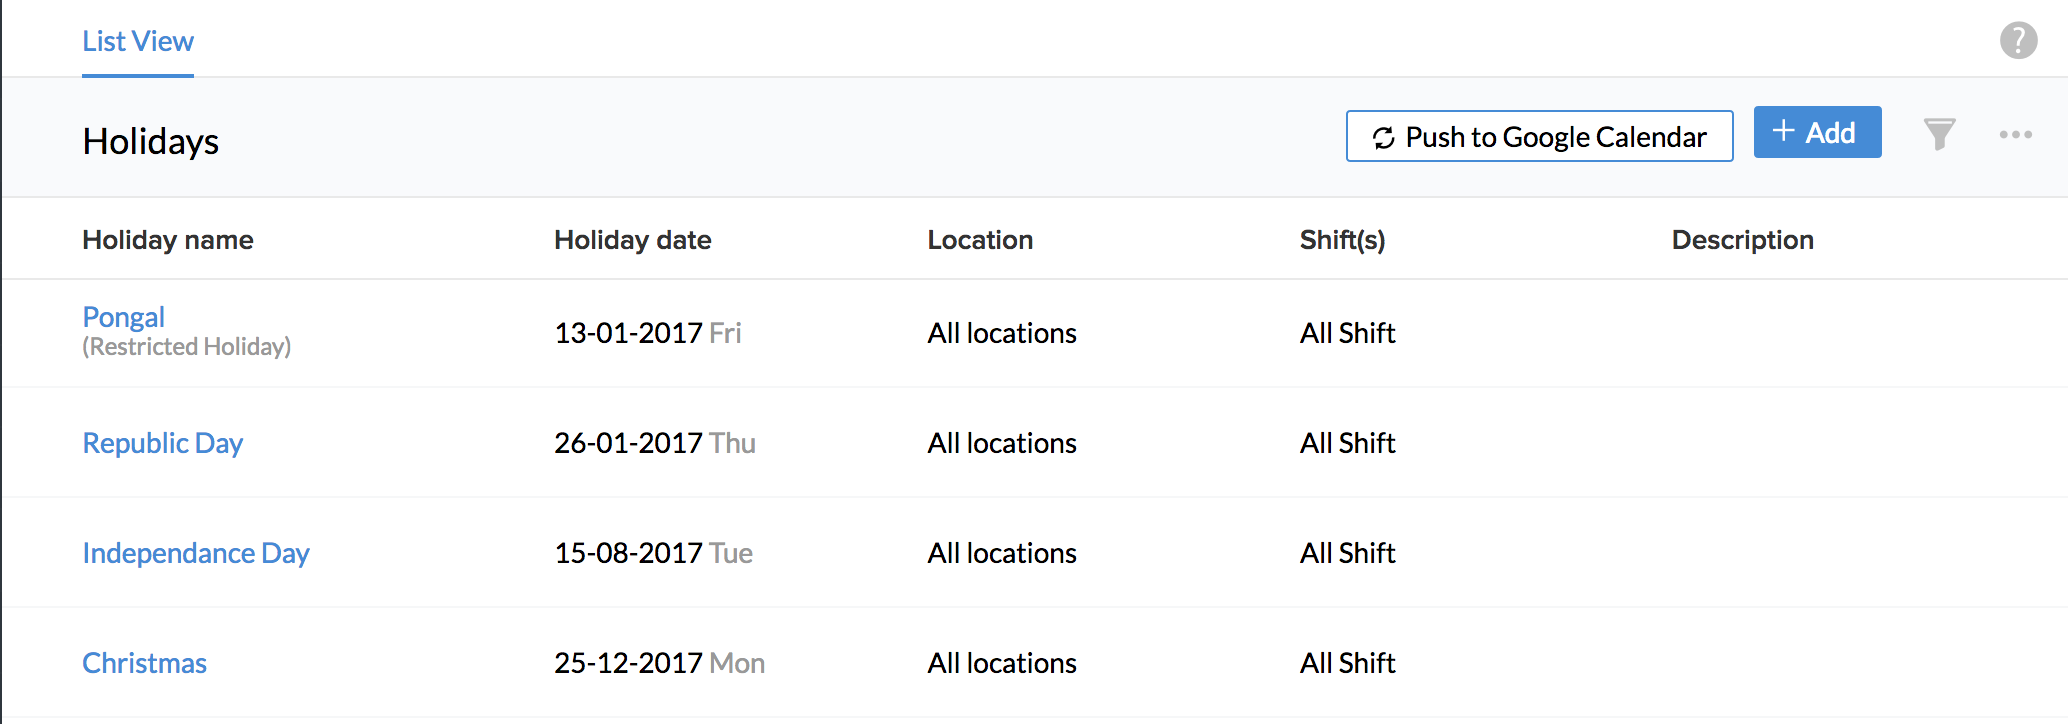Click the Shift(s) column header

(1342, 240)
